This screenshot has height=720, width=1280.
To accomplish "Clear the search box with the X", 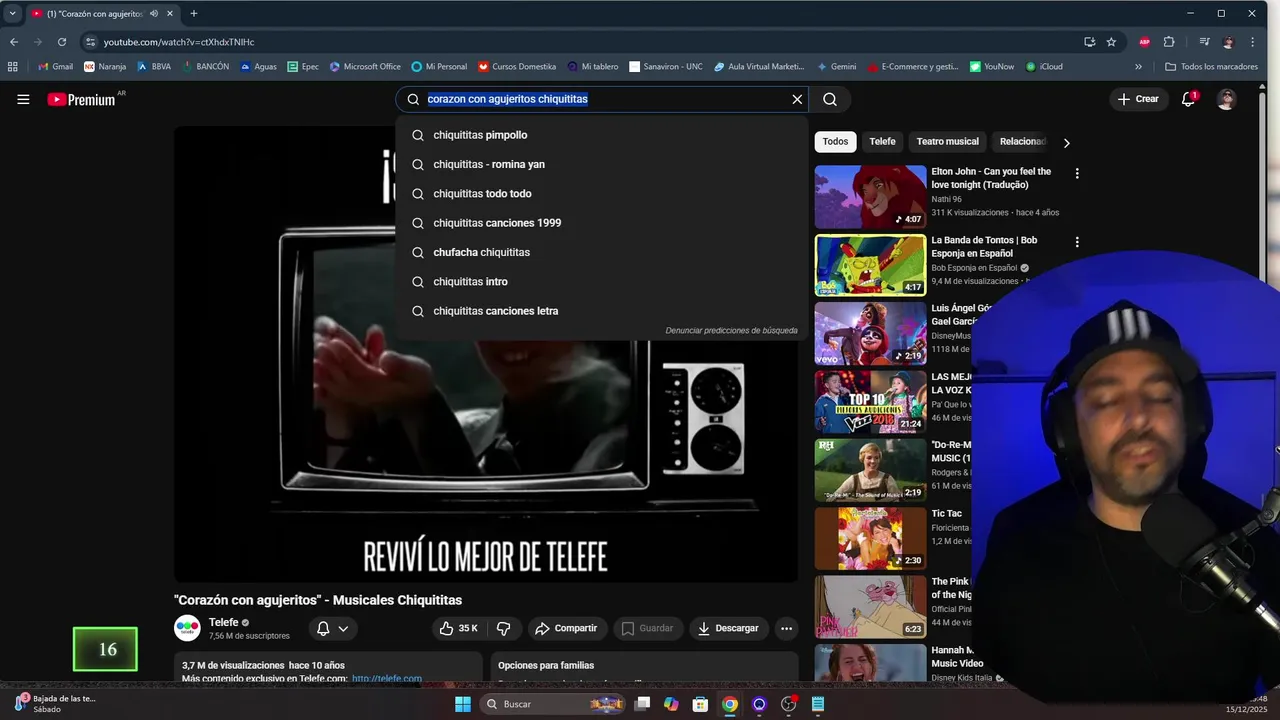I will click(797, 99).
